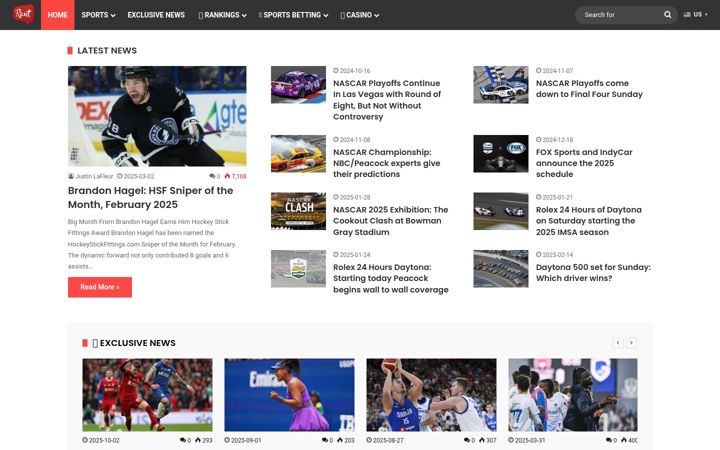
Task: Open Rolex 24 IMSA night race thumbnail
Action: [x=501, y=211]
